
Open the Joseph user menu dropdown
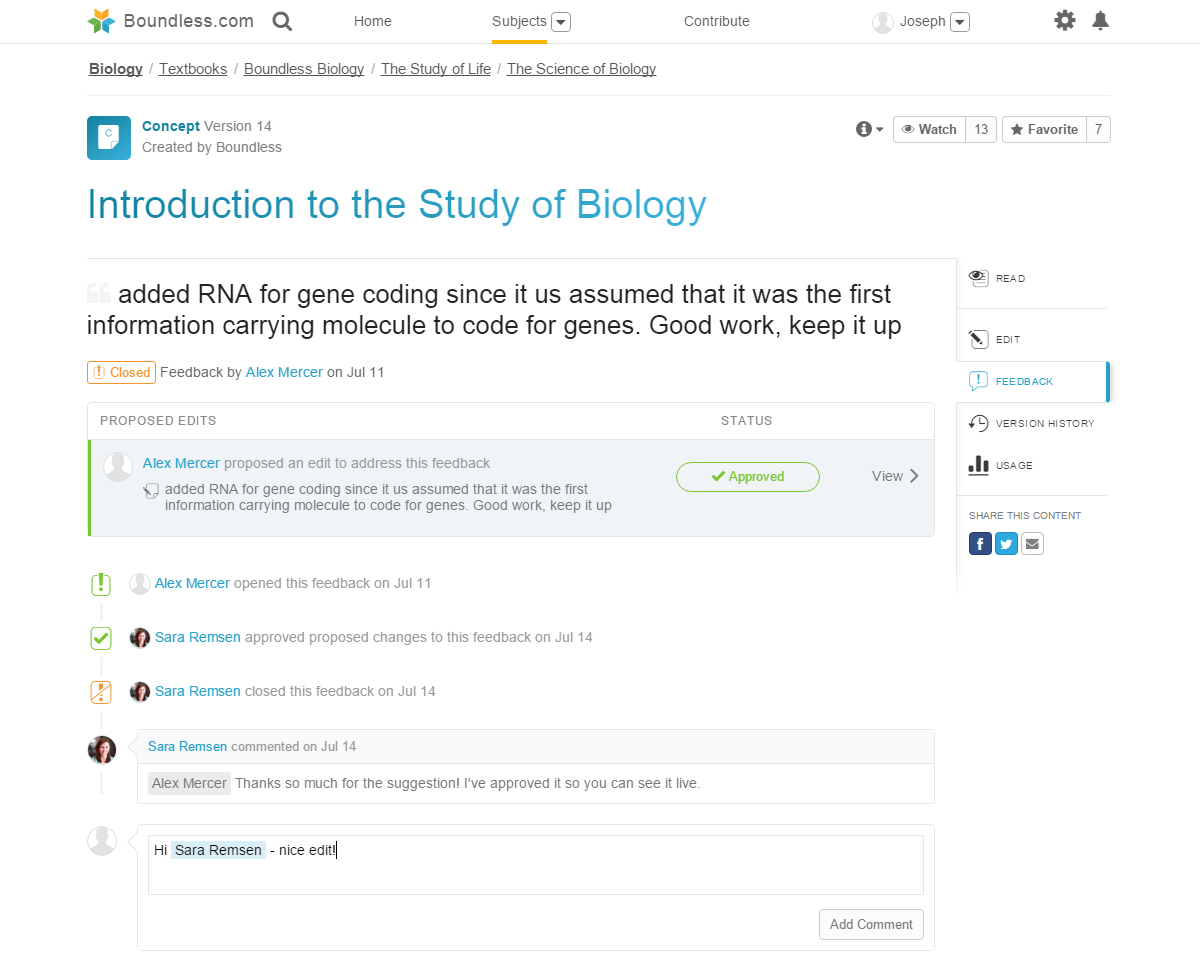pyautogui.click(x=960, y=22)
